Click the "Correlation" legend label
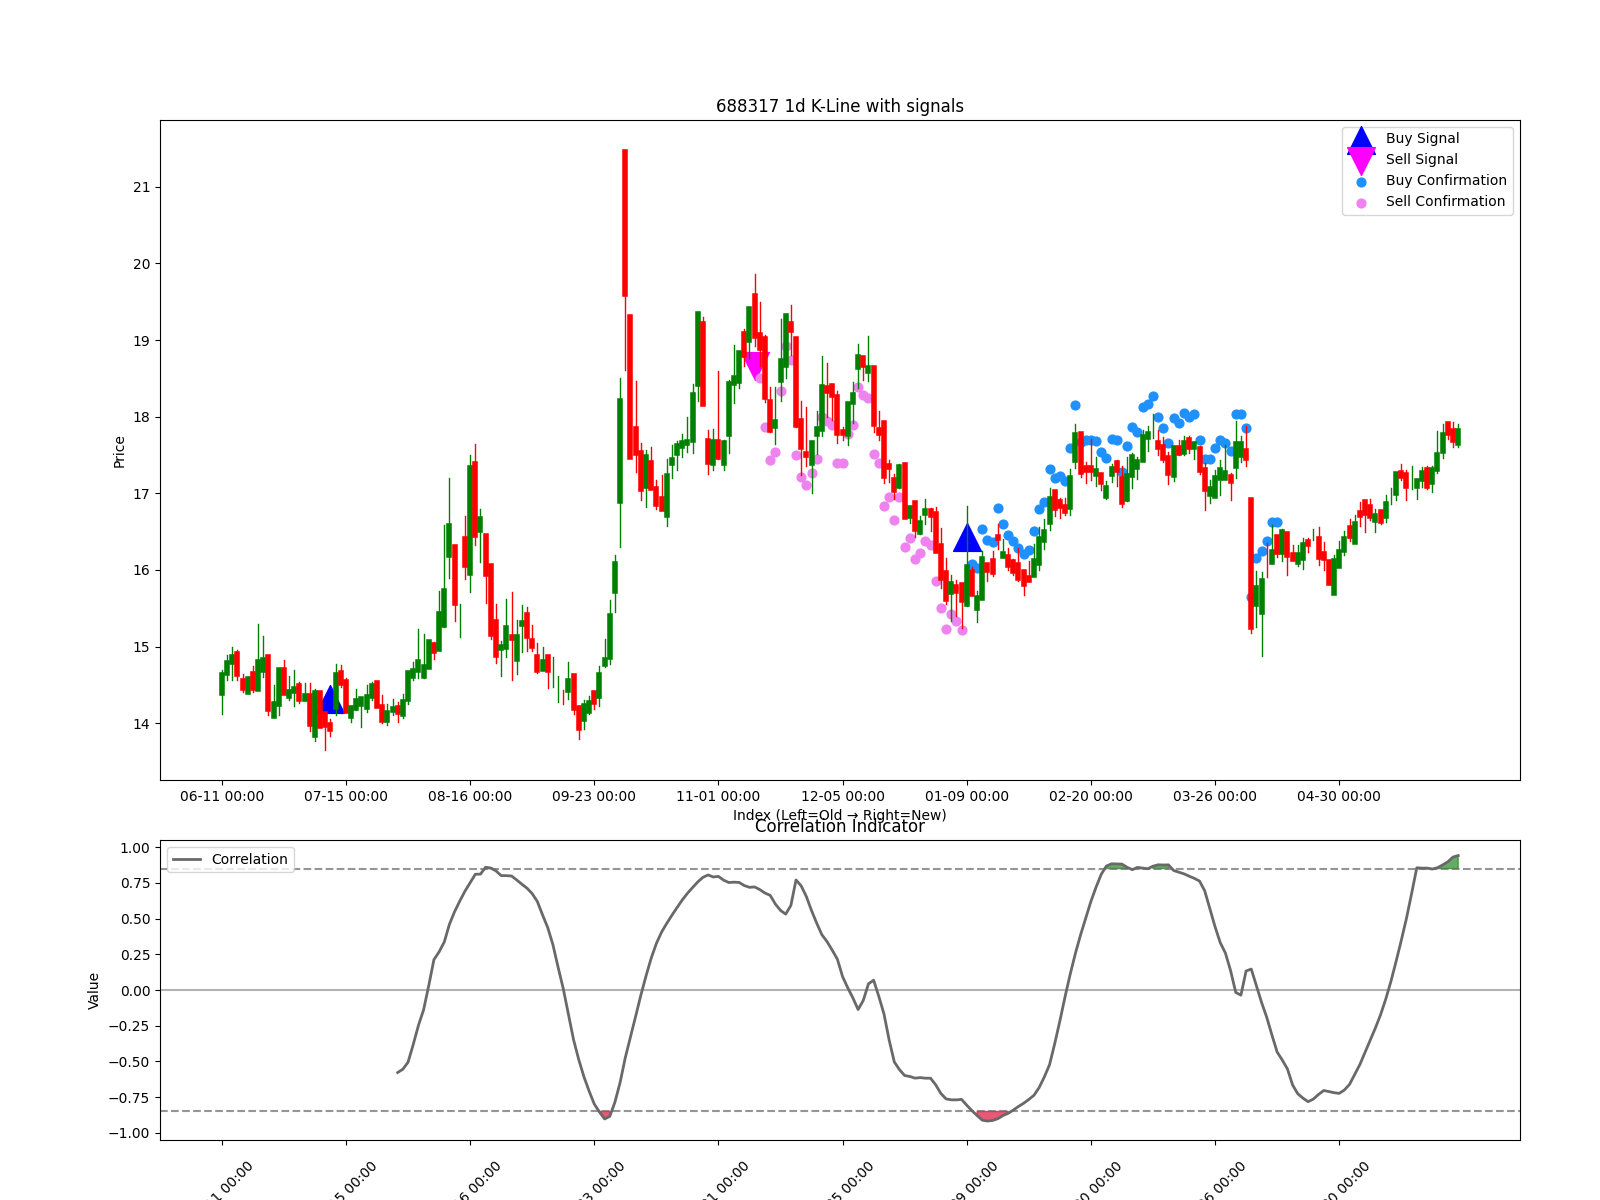1600x1200 pixels. pyautogui.click(x=249, y=859)
